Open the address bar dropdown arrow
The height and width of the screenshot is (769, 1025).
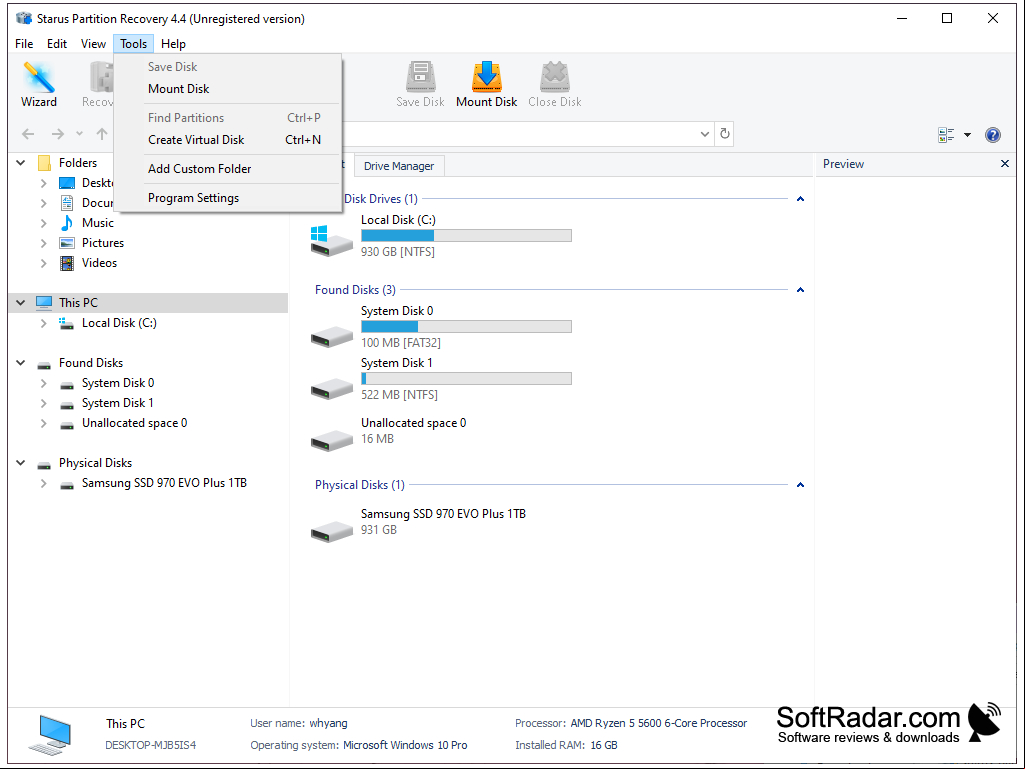705,134
